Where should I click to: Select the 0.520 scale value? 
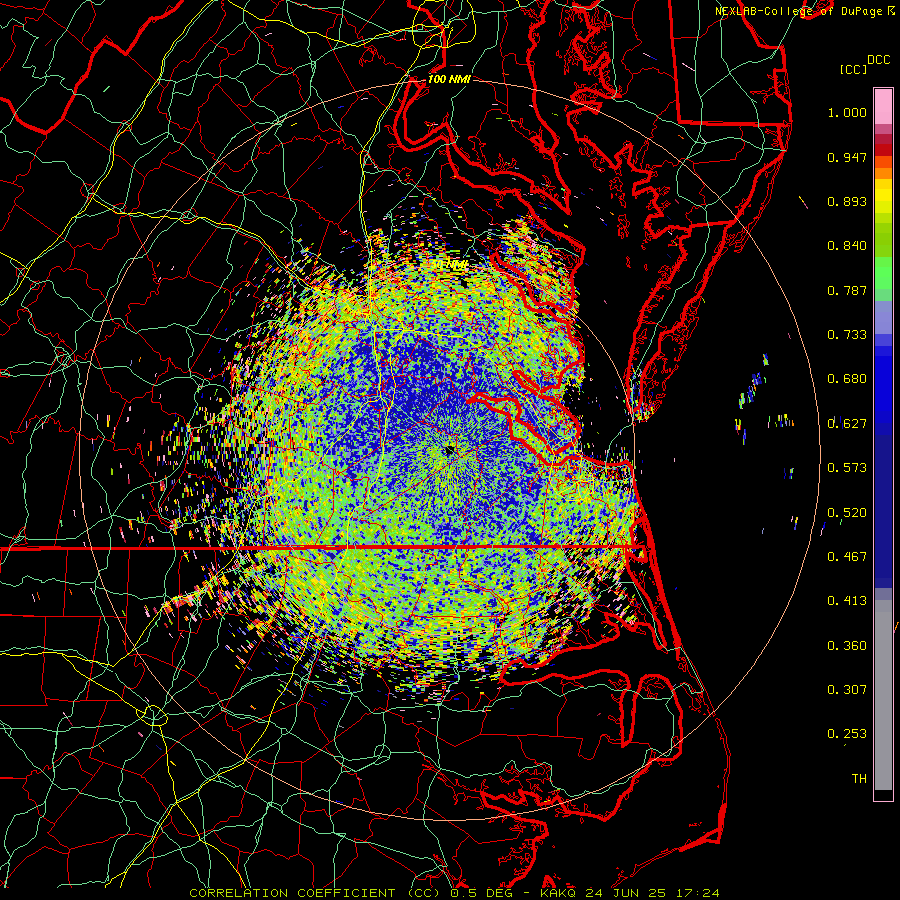pos(847,513)
